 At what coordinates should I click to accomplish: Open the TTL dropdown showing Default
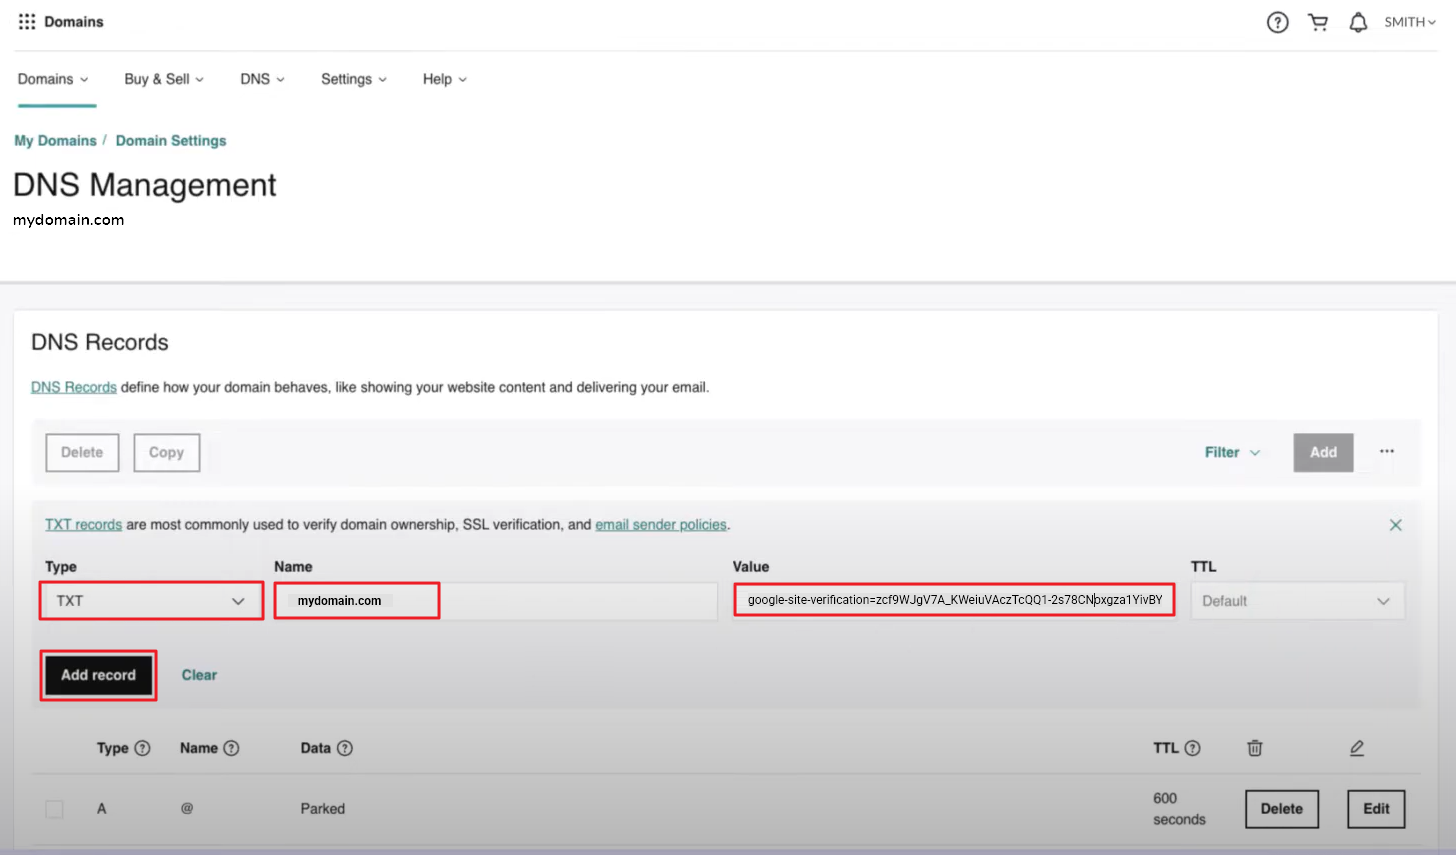tap(1297, 600)
